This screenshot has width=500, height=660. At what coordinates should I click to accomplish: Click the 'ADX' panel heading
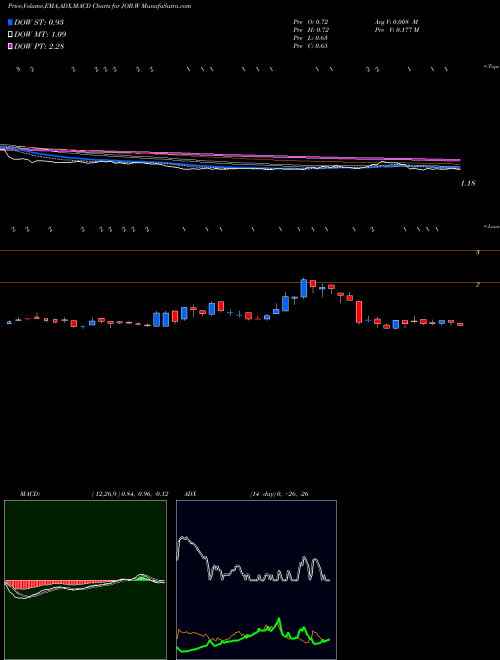click(x=191, y=494)
